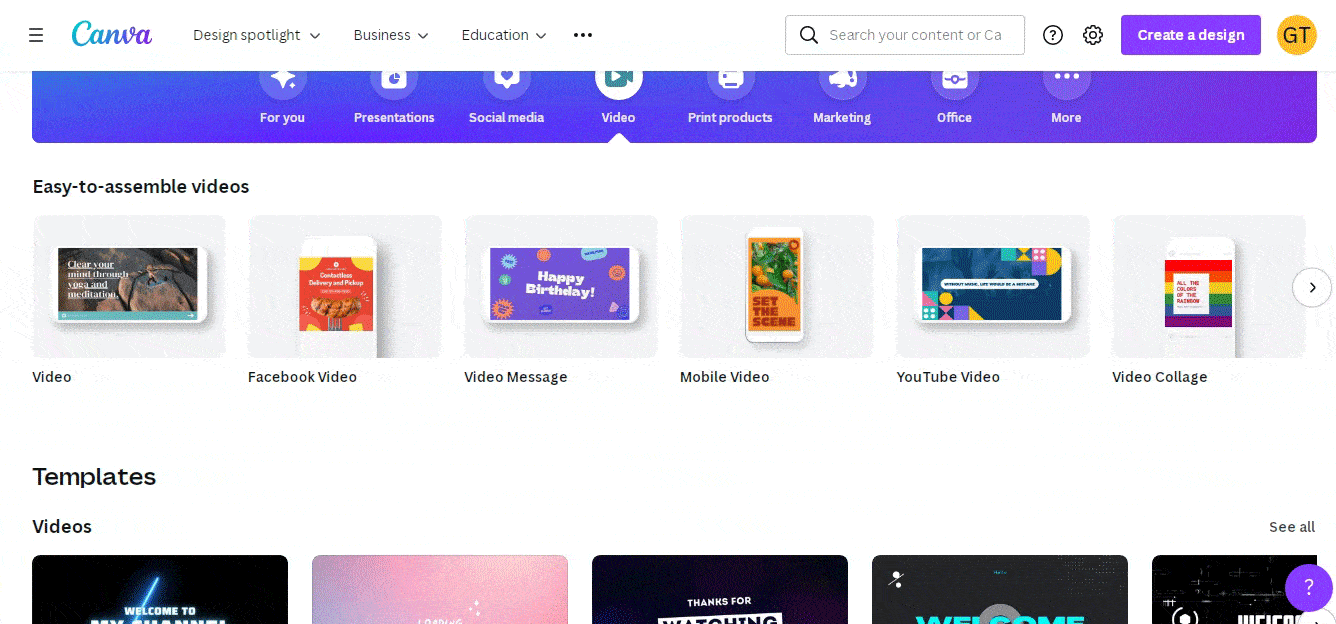Click the Templates heading

point(94,476)
